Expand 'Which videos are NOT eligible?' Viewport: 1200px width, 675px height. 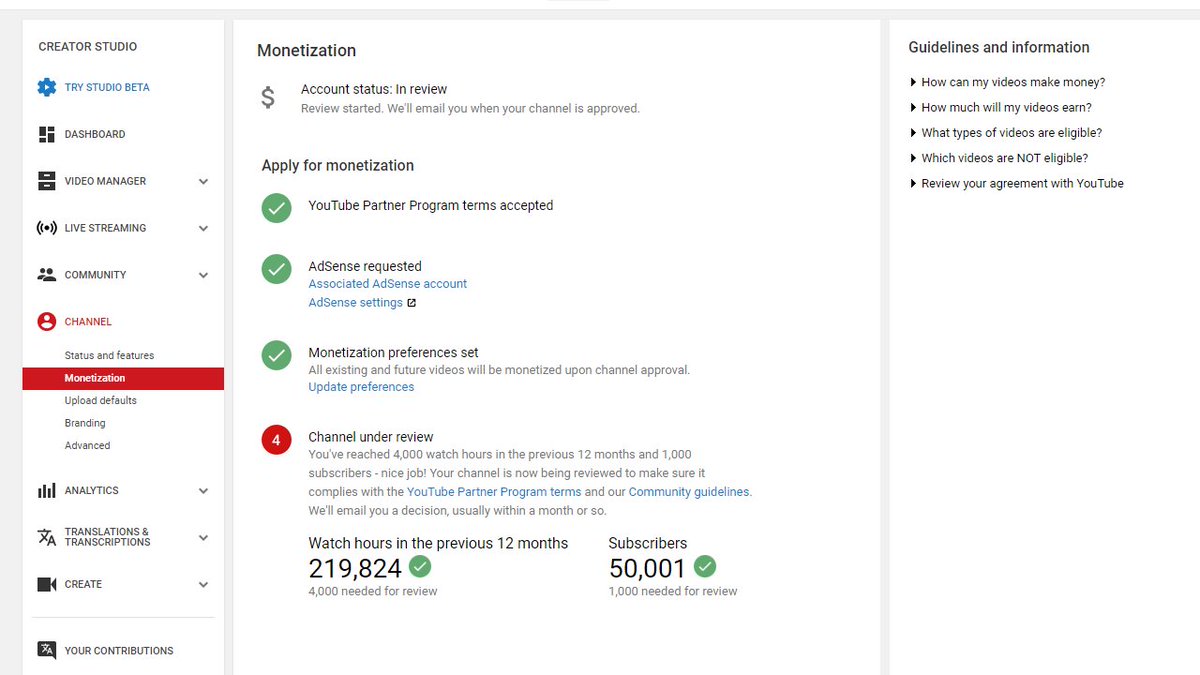click(x=998, y=158)
